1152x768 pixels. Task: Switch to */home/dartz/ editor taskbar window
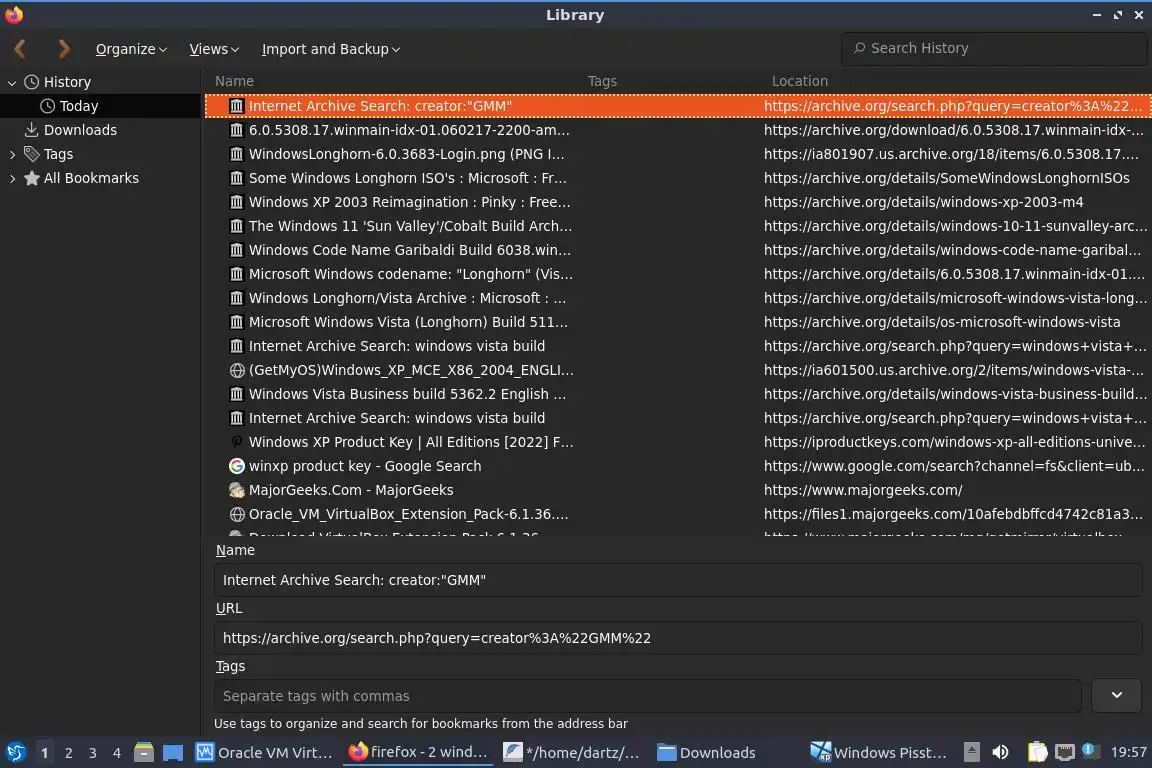coord(571,753)
